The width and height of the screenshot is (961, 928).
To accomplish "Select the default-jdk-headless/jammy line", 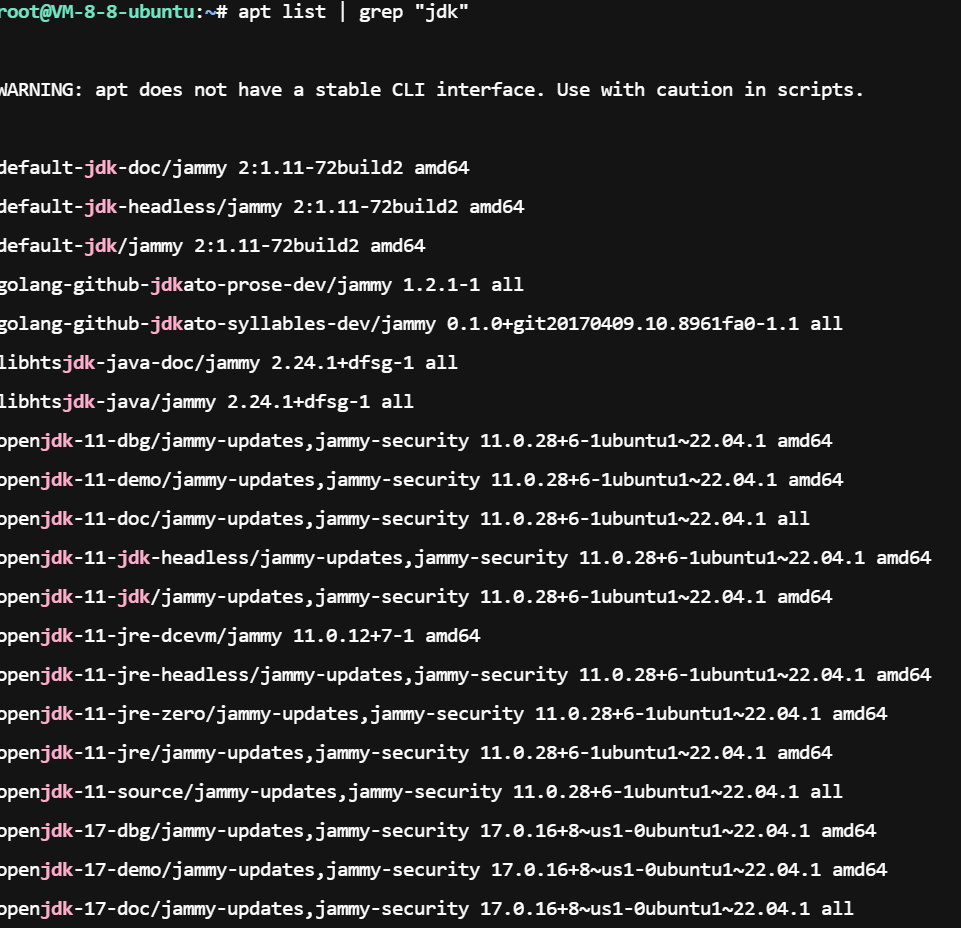I will point(262,207).
